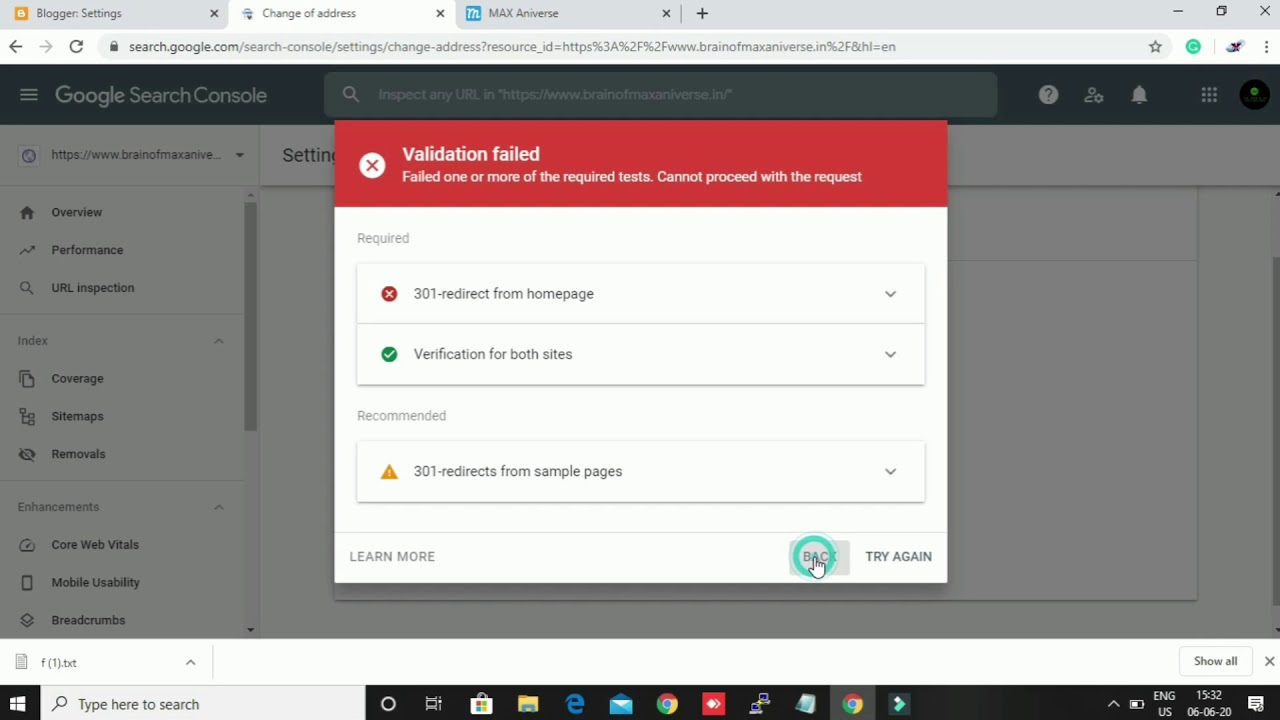Screen dimensions: 1280x720
Task: Click the TRY AGAIN button
Action: [898, 557]
